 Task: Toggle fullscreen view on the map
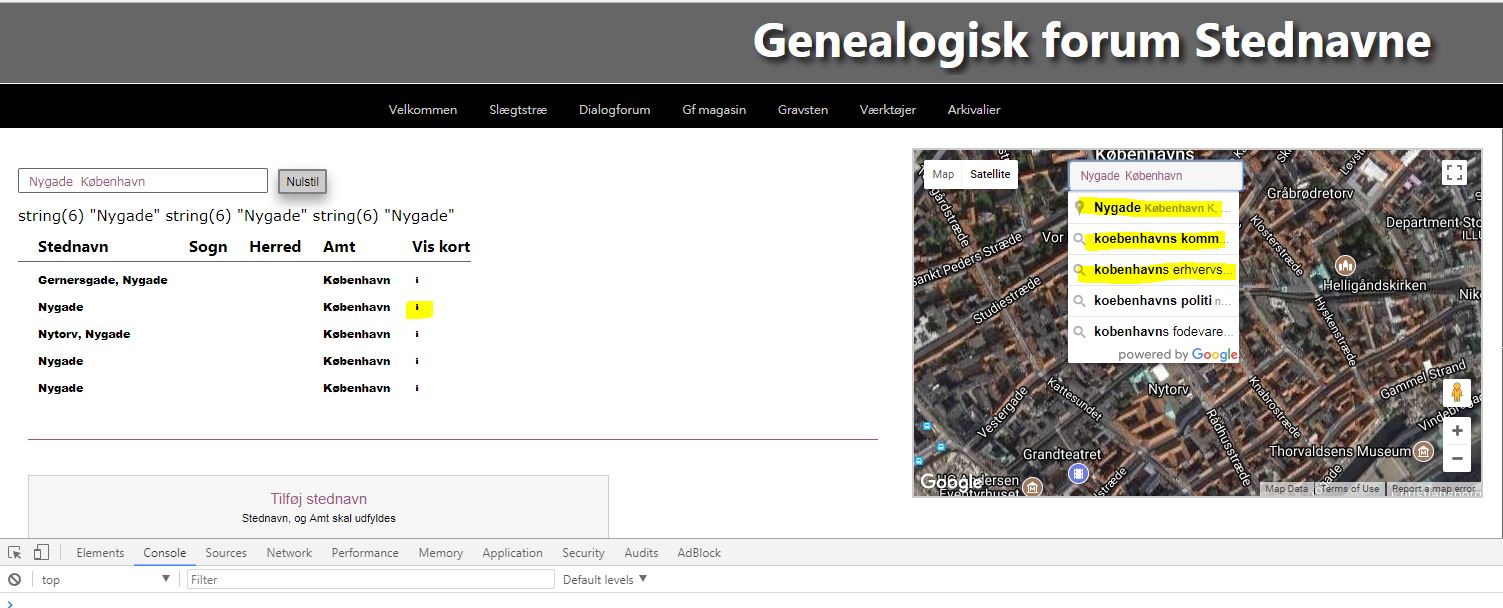(1454, 172)
